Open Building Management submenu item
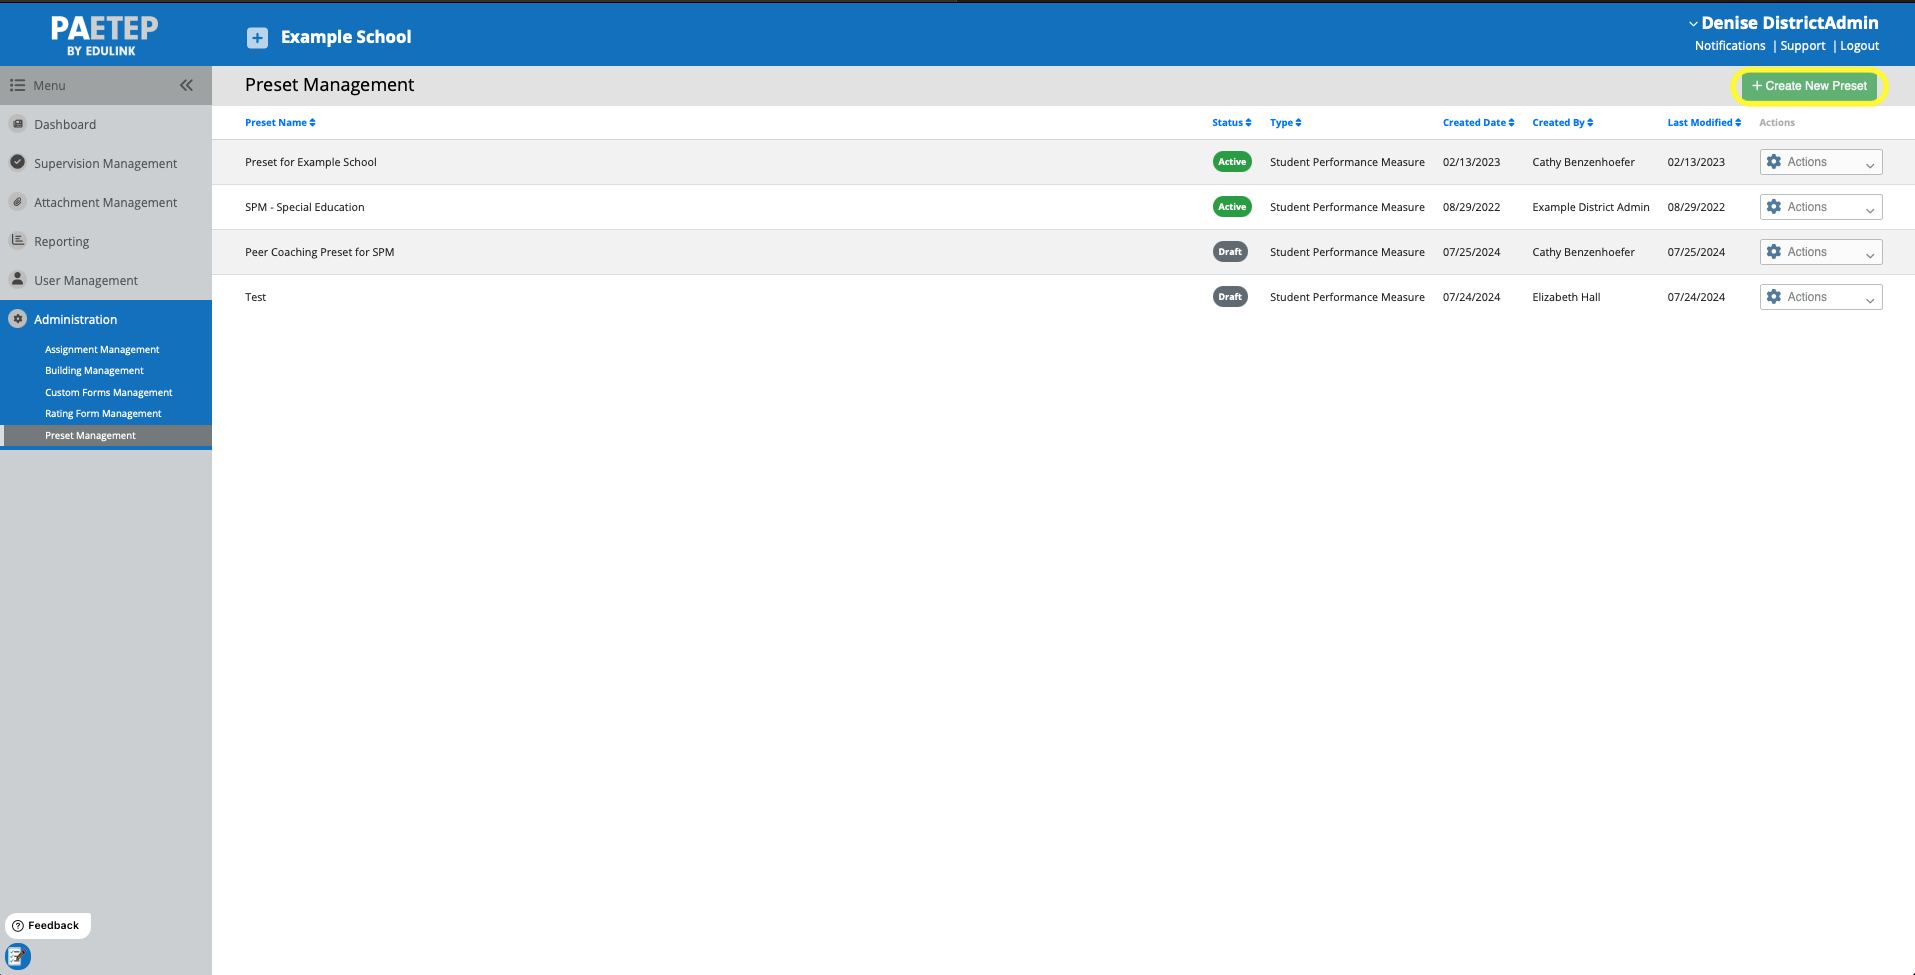Viewport: 1915px width, 975px height. click(94, 371)
